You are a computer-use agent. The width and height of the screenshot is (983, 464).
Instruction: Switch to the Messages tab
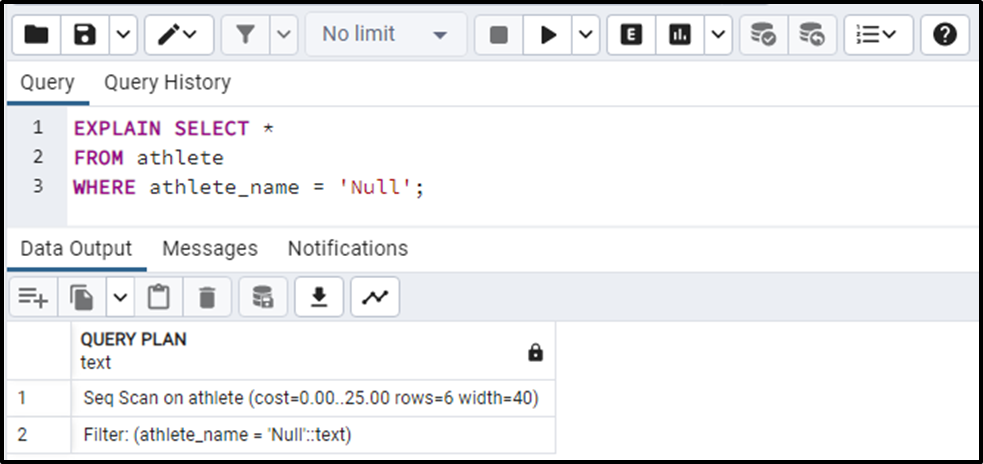[210, 248]
